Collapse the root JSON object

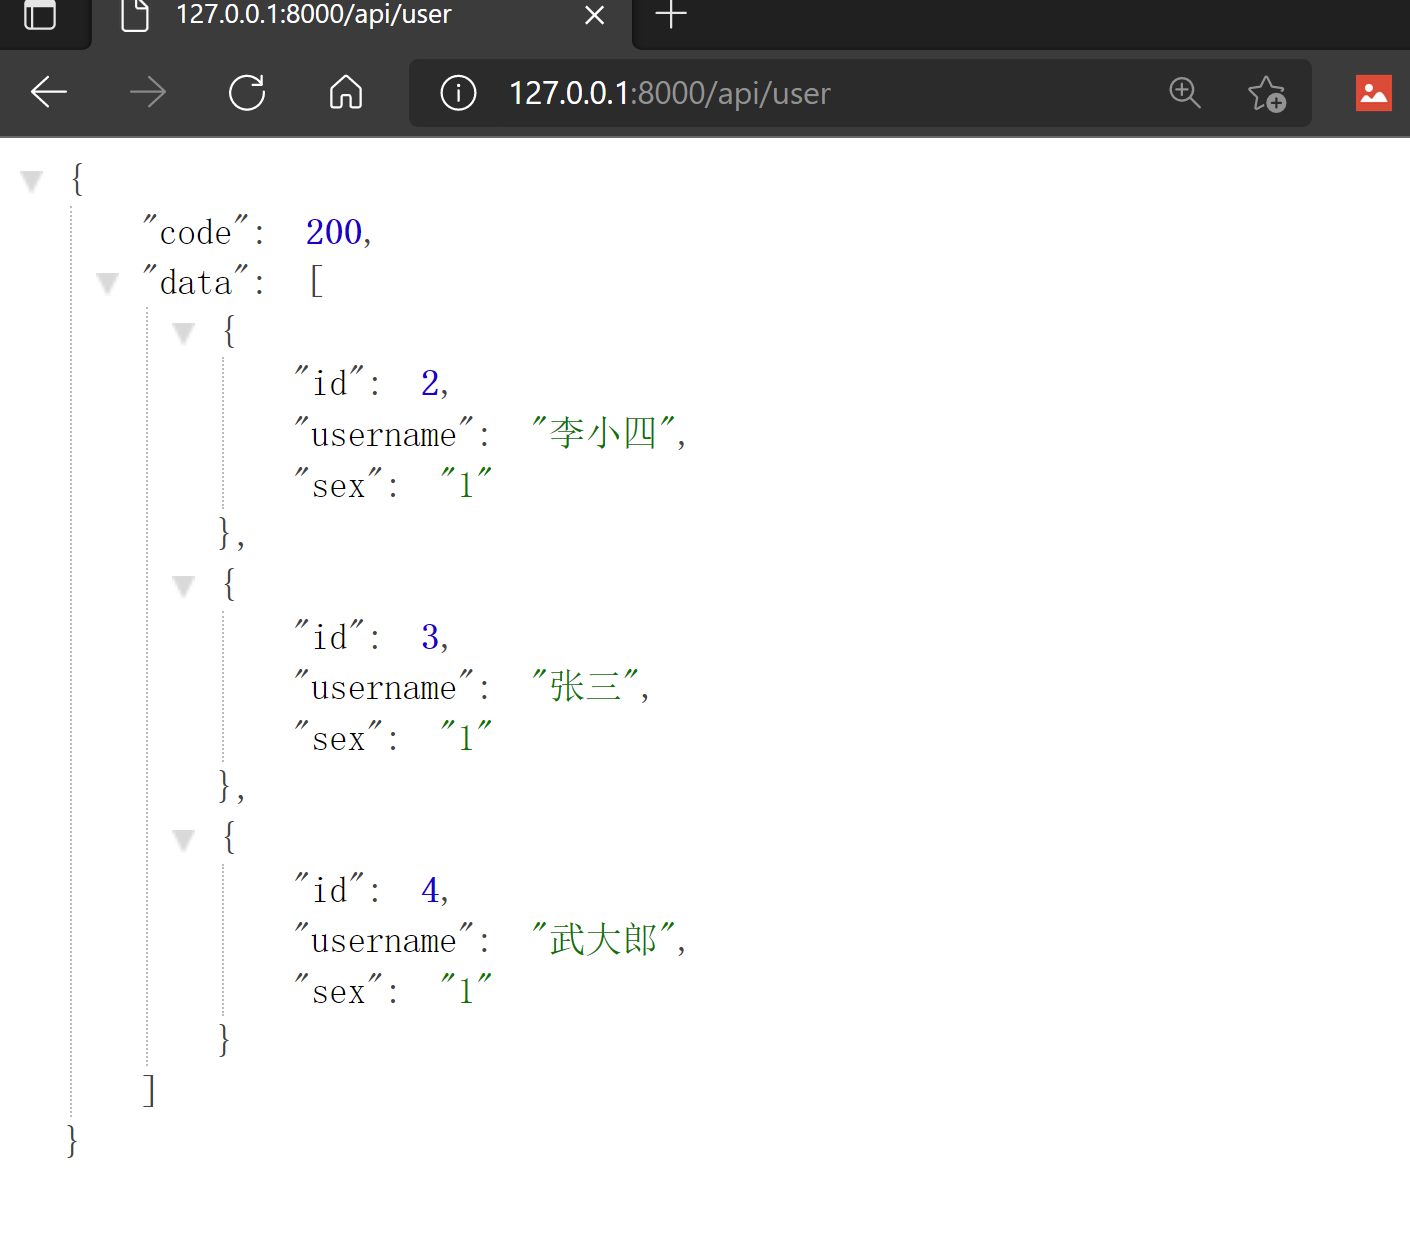coord(32,181)
